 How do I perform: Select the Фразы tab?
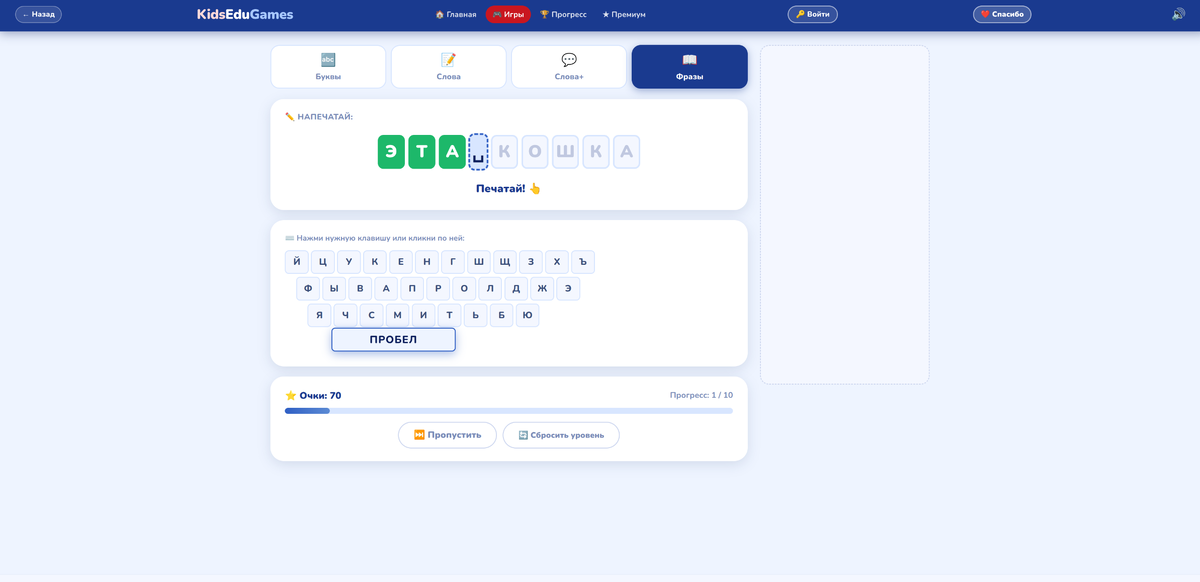(x=690, y=67)
